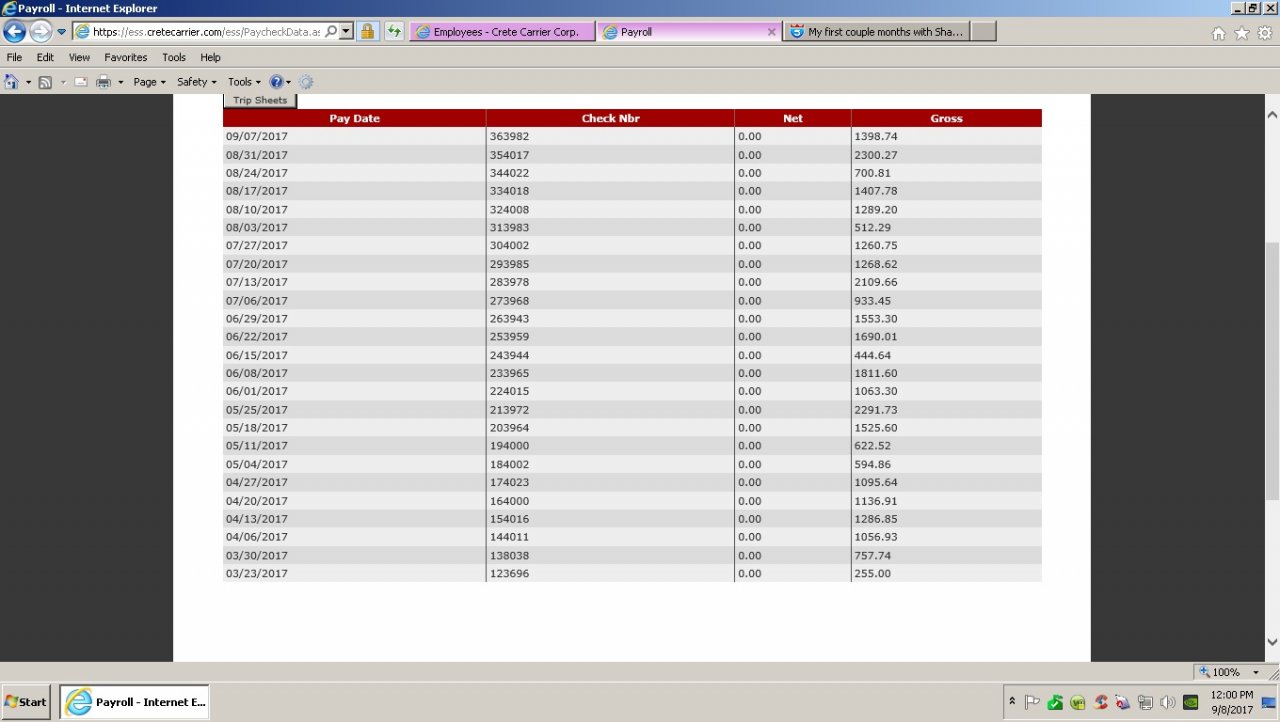
Task: Click the Windows Start button
Action: [x=26, y=702]
